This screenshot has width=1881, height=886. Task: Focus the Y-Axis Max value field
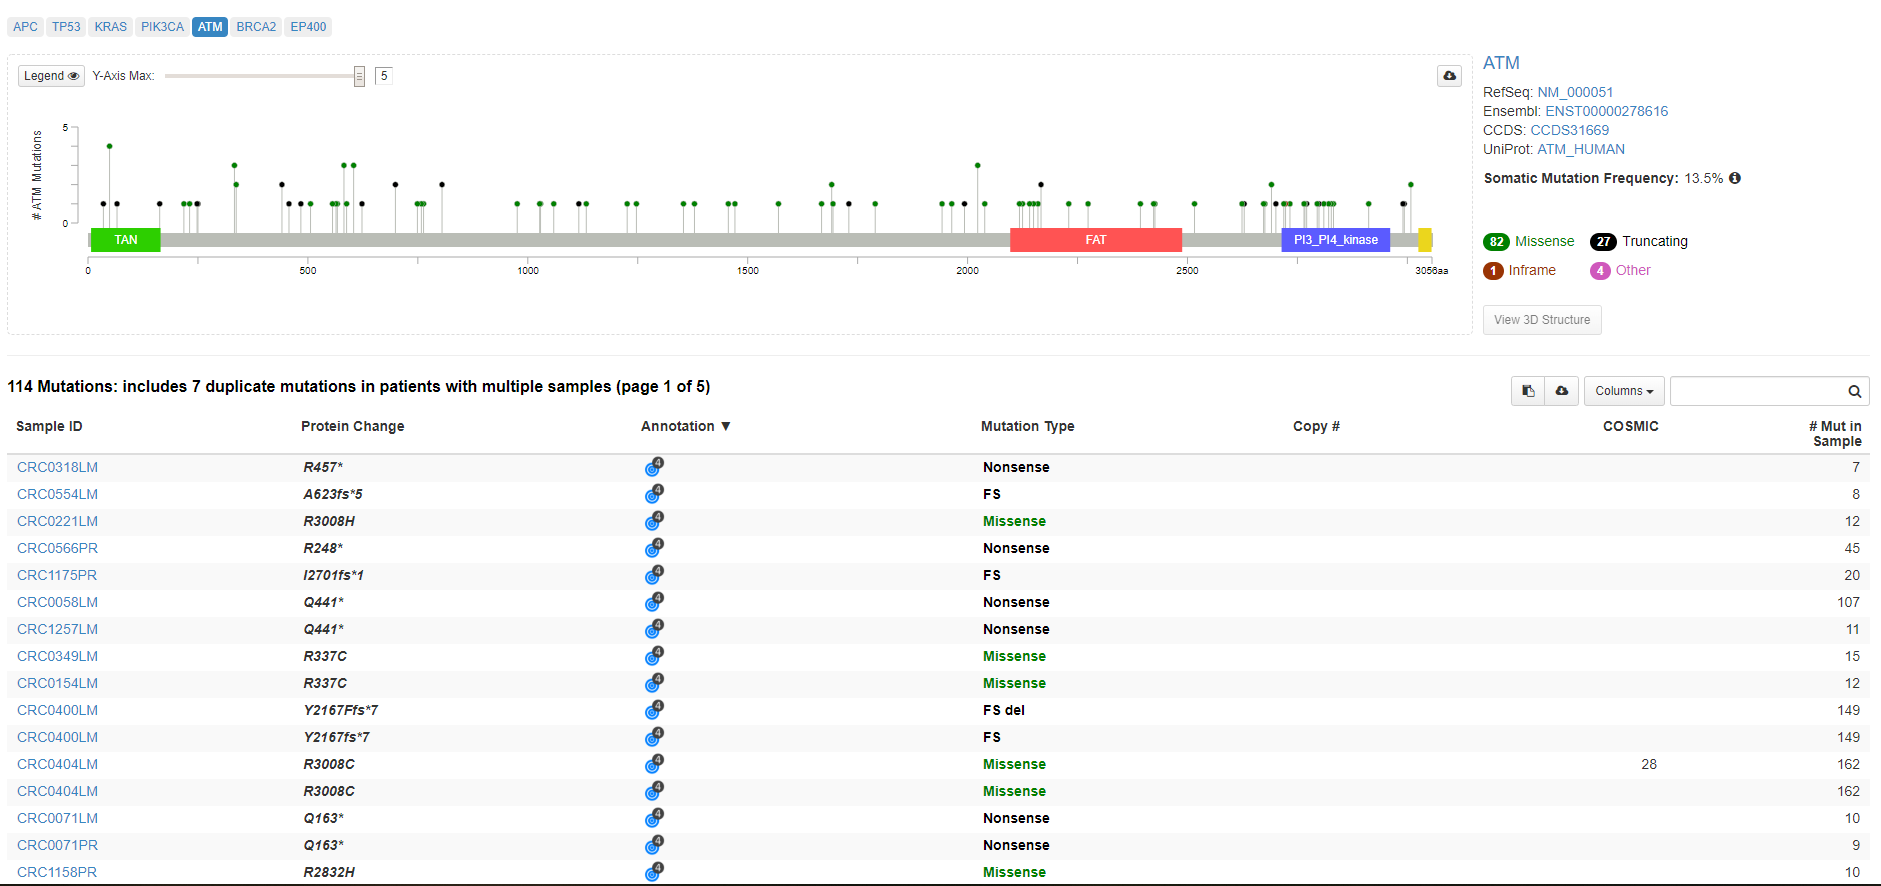384,76
